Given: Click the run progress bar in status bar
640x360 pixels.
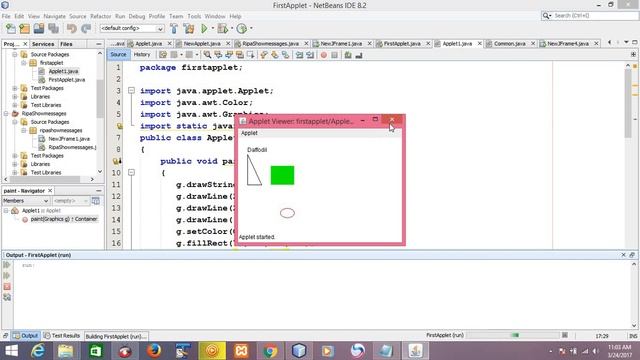Looking at the screenshot, I should pos(513,335).
